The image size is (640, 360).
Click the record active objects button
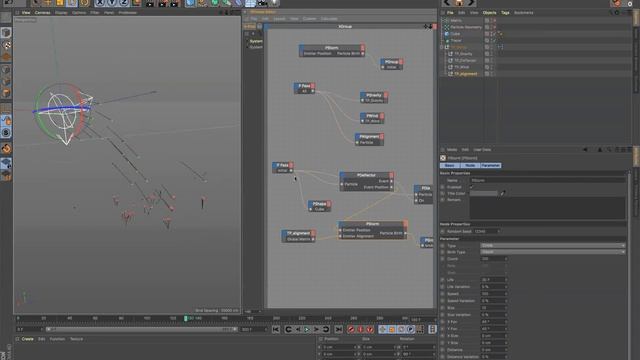tap(351, 329)
